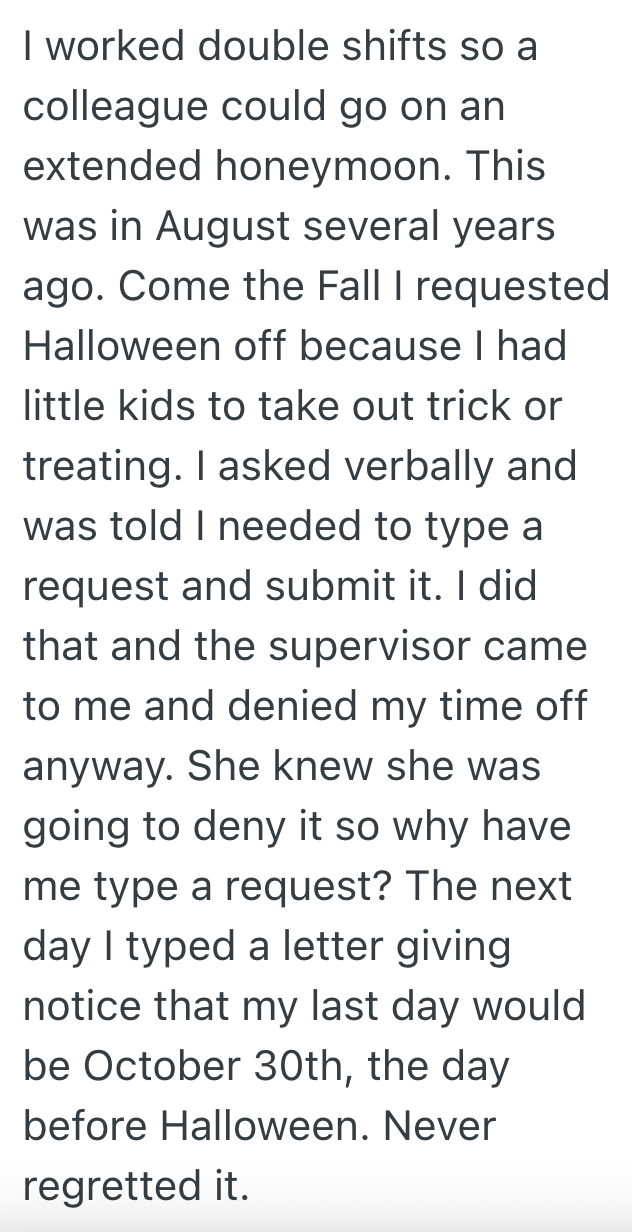The image size is (632, 1232).
Task: Click the word "submit" in the paragraph
Action: coord(330,586)
